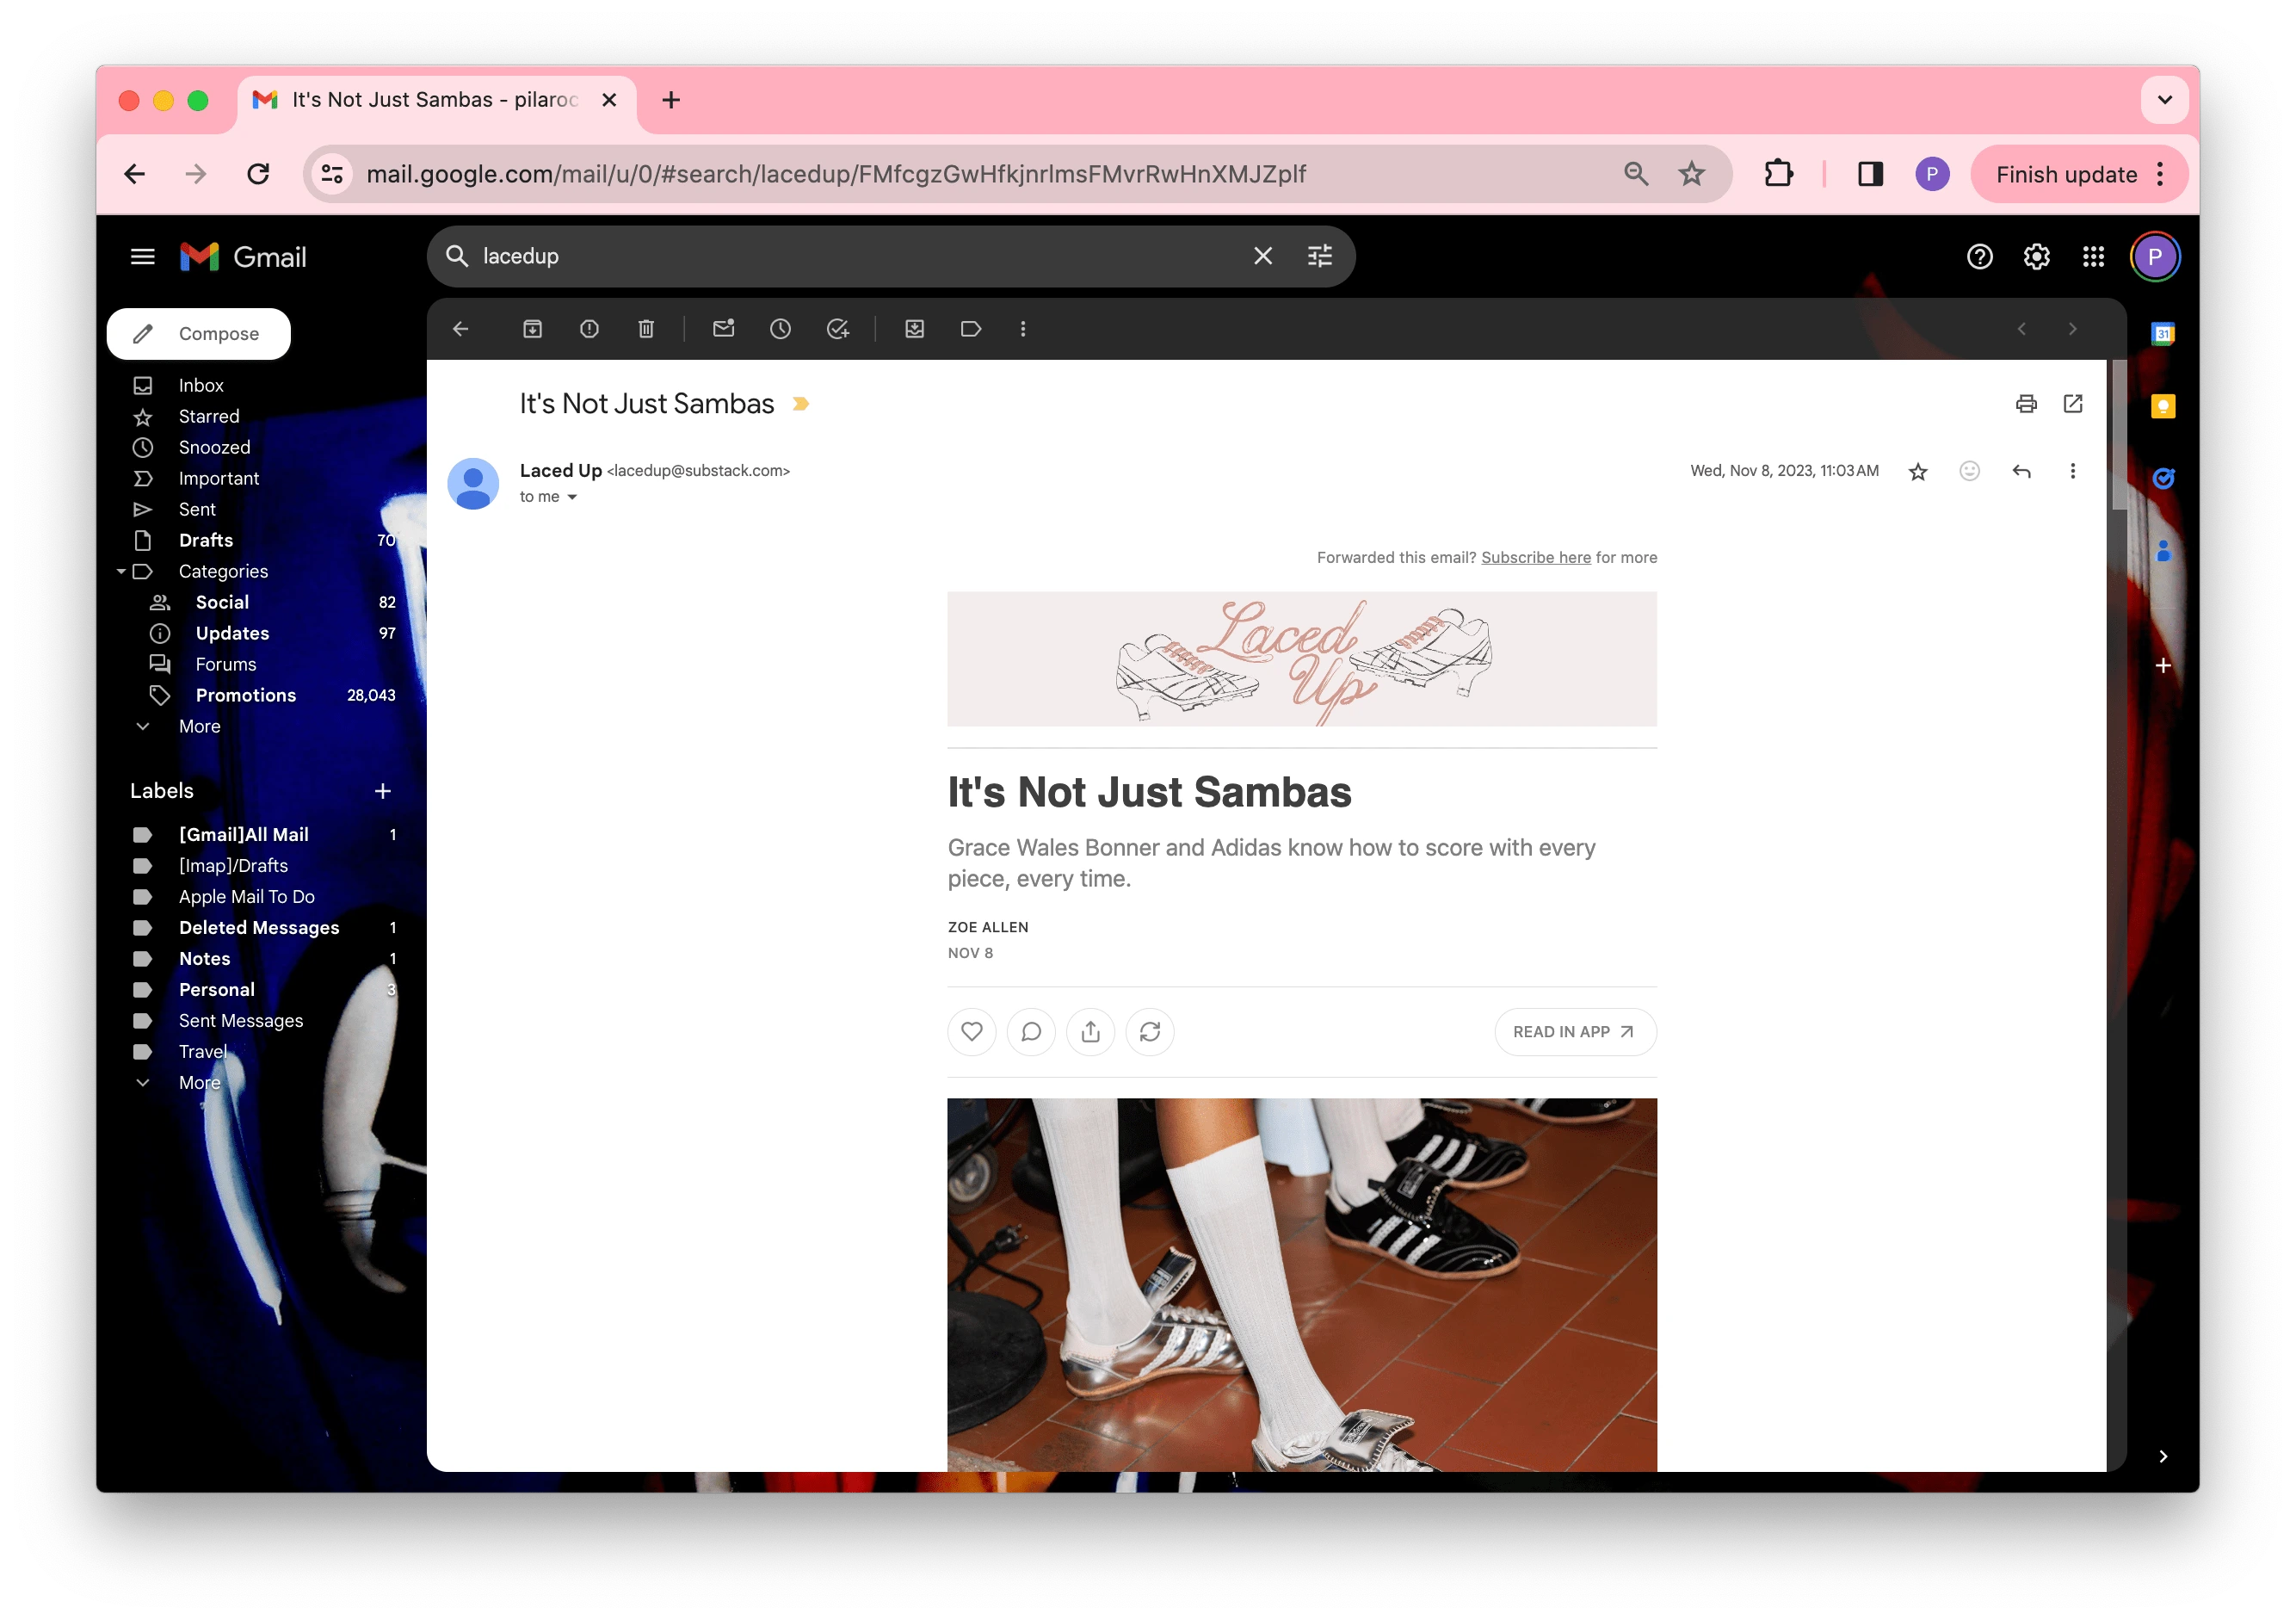The image size is (2296, 1620).
Task: Compose a new email
Action: (x=199, y=334)
